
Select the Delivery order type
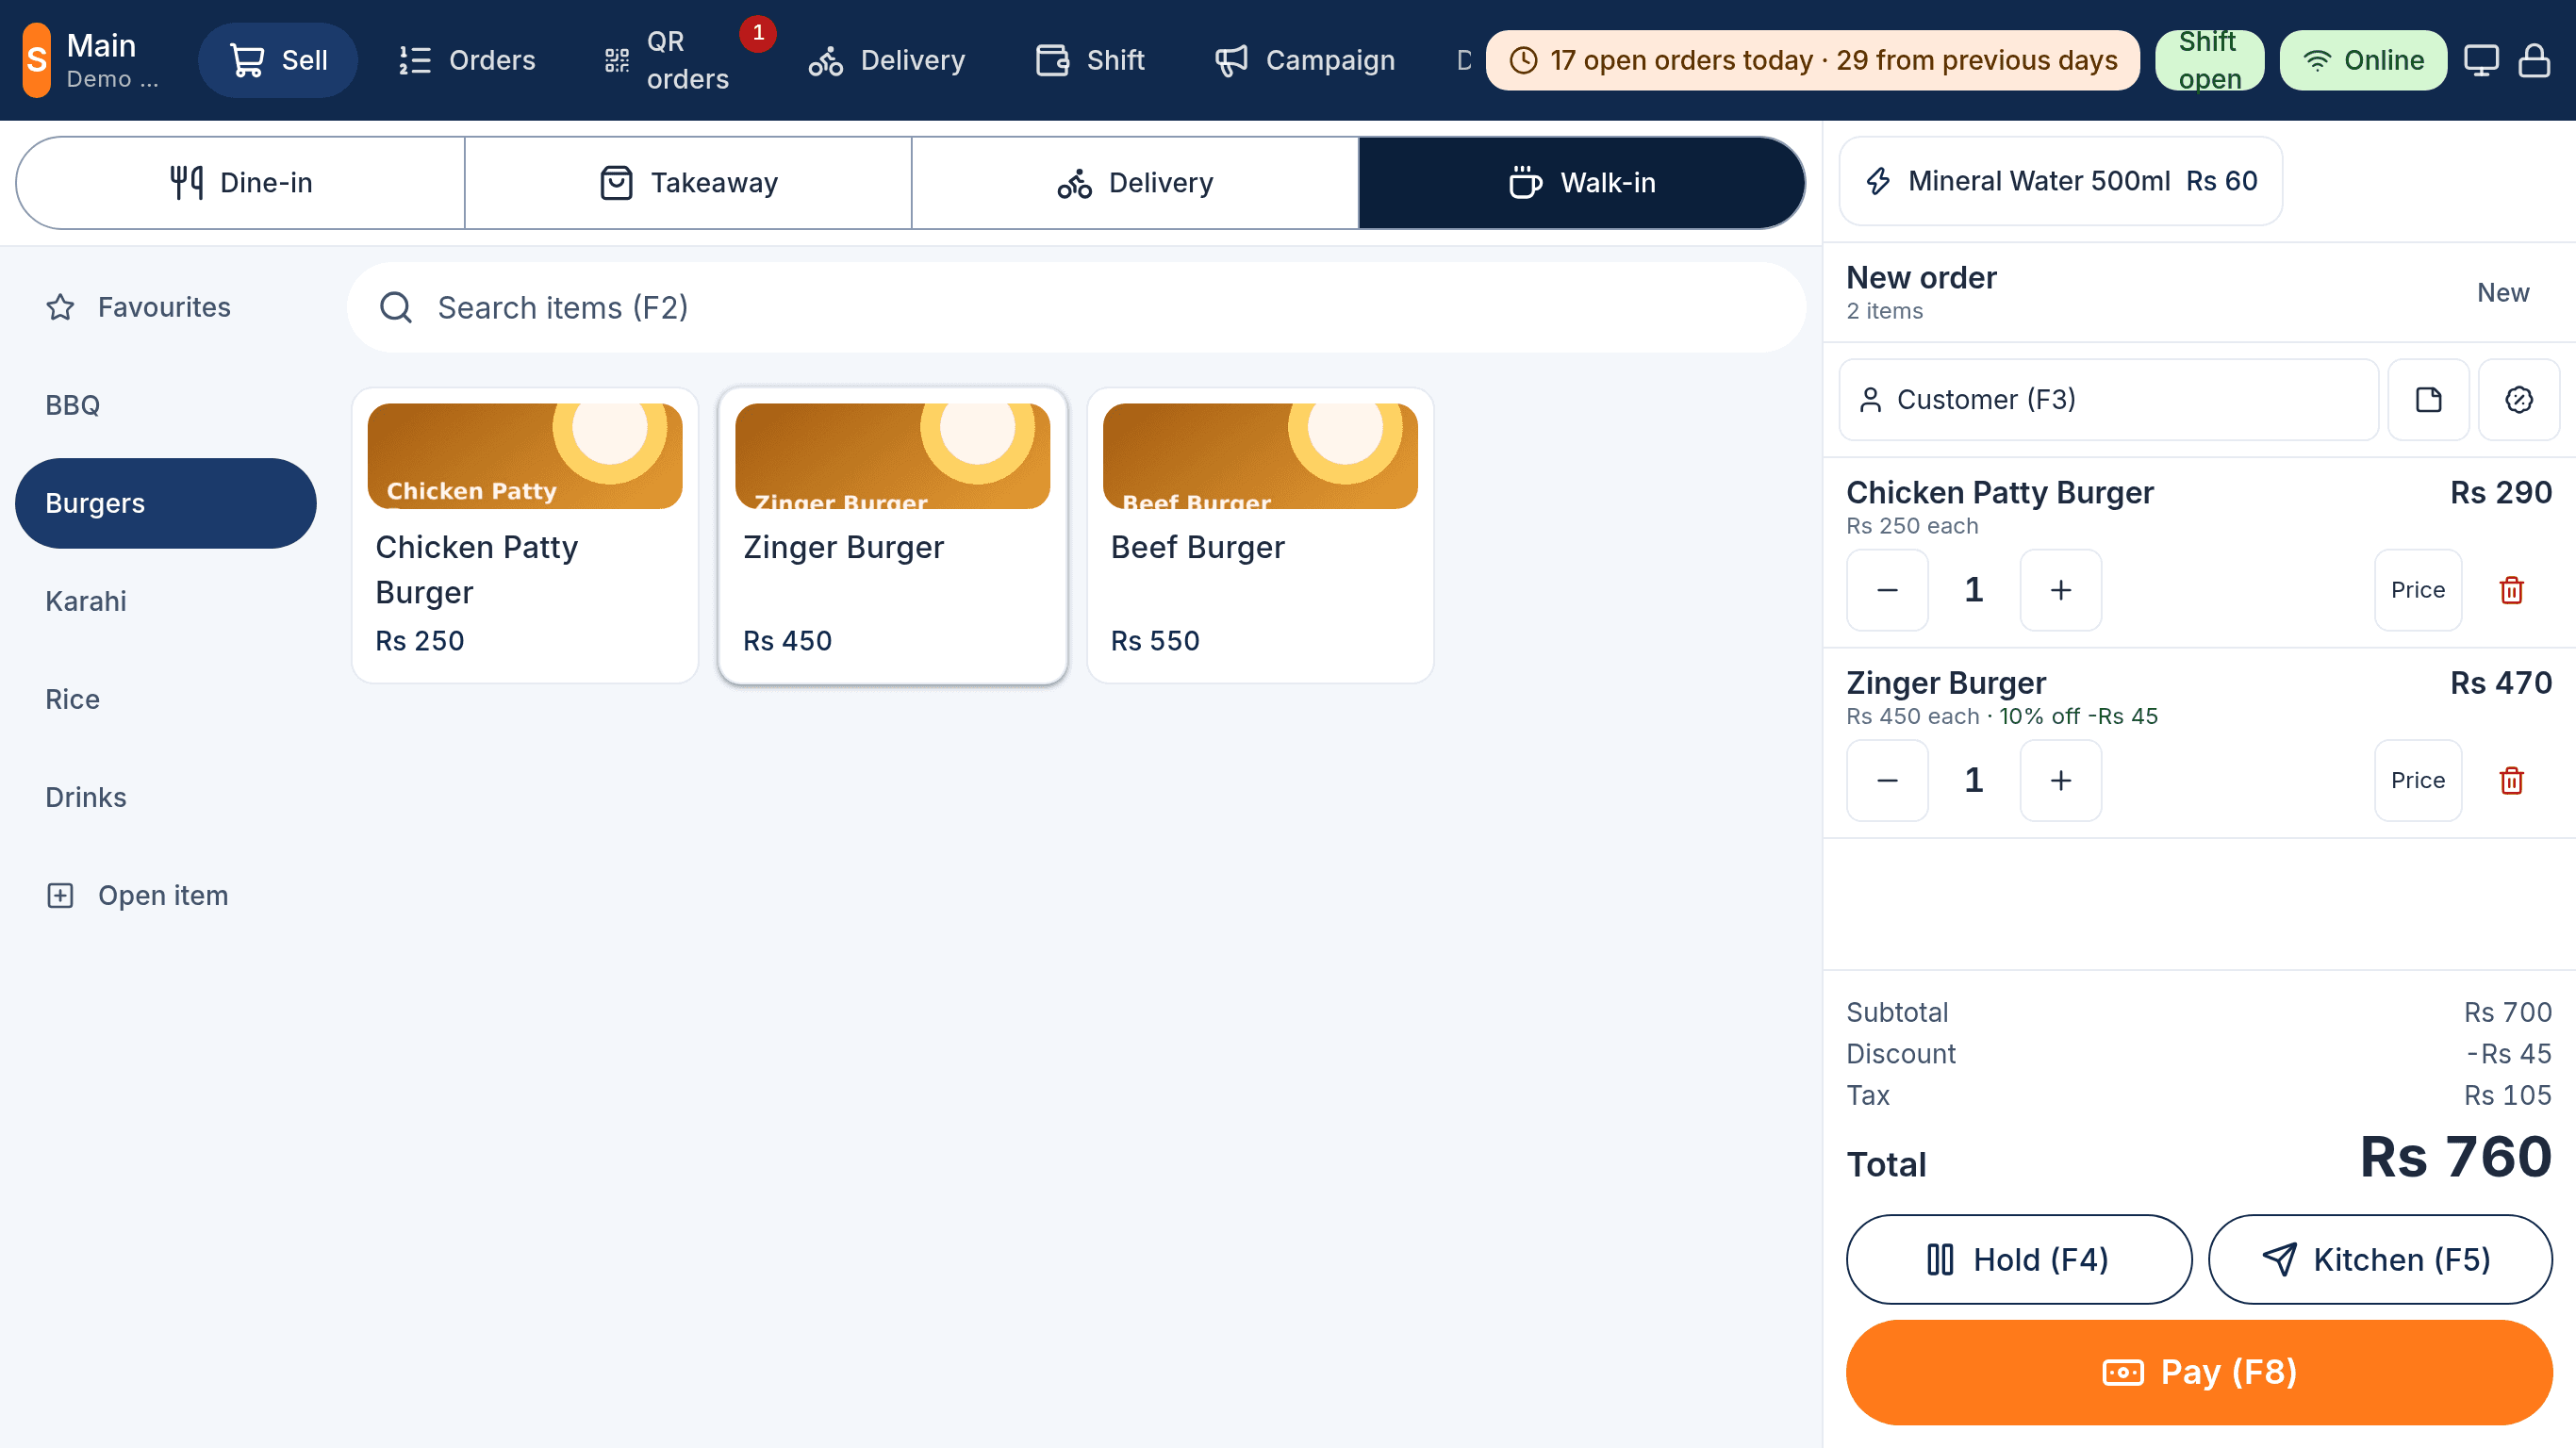1135,183
